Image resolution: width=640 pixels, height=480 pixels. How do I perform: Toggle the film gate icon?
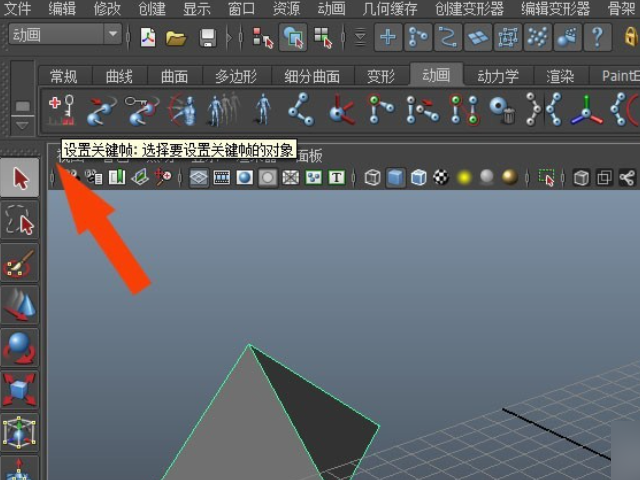pos(222,178)
